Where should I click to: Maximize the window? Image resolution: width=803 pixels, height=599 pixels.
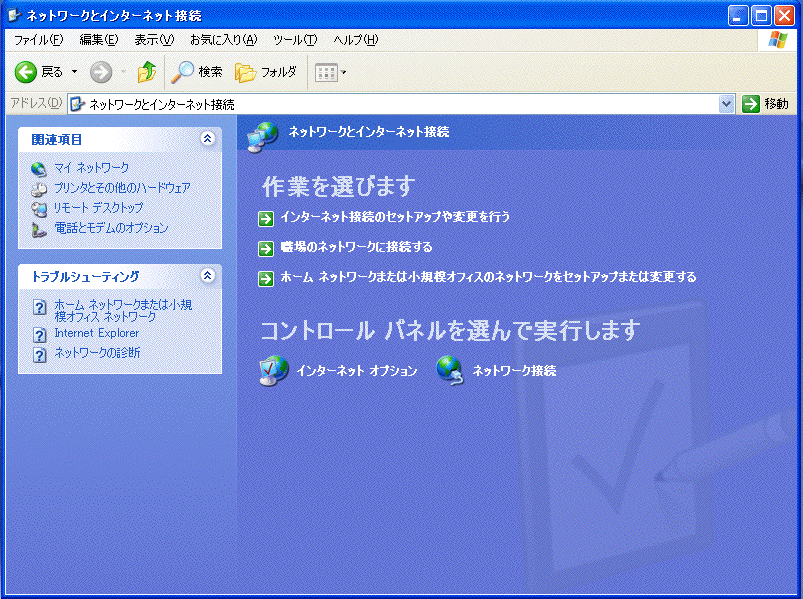click(761, 16)
